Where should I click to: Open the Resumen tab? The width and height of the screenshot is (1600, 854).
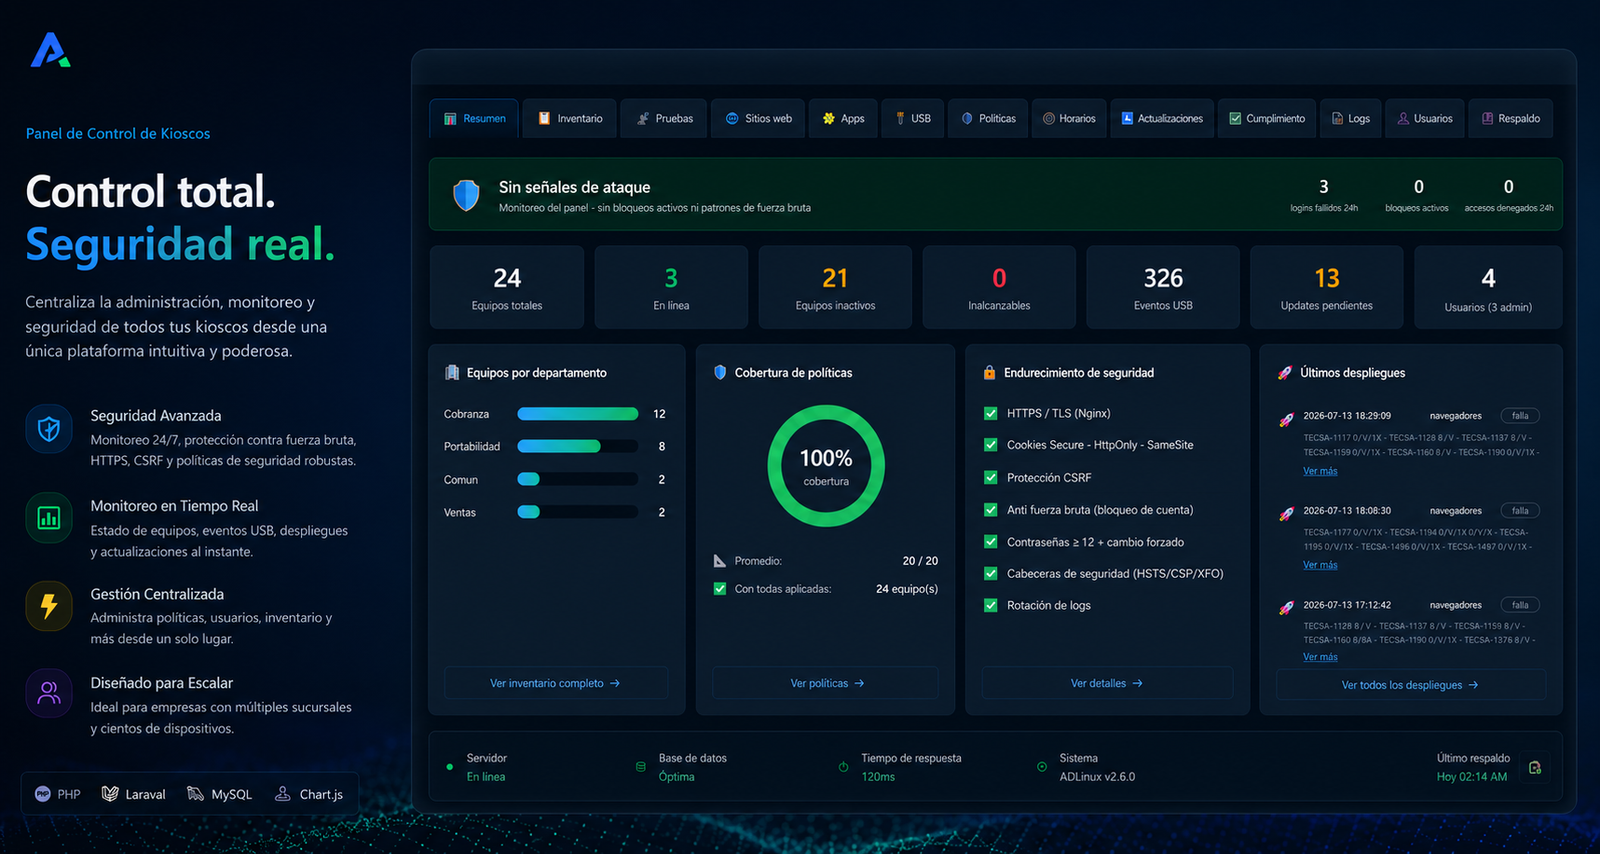474,118
